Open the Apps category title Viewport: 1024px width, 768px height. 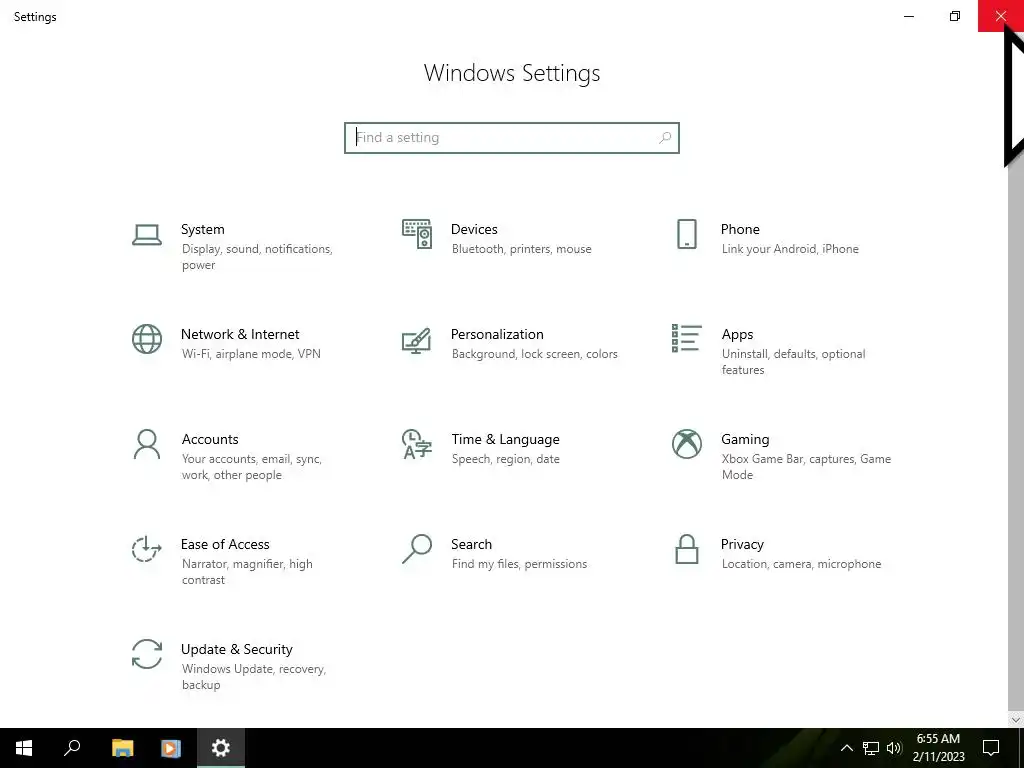click(737, 334)
